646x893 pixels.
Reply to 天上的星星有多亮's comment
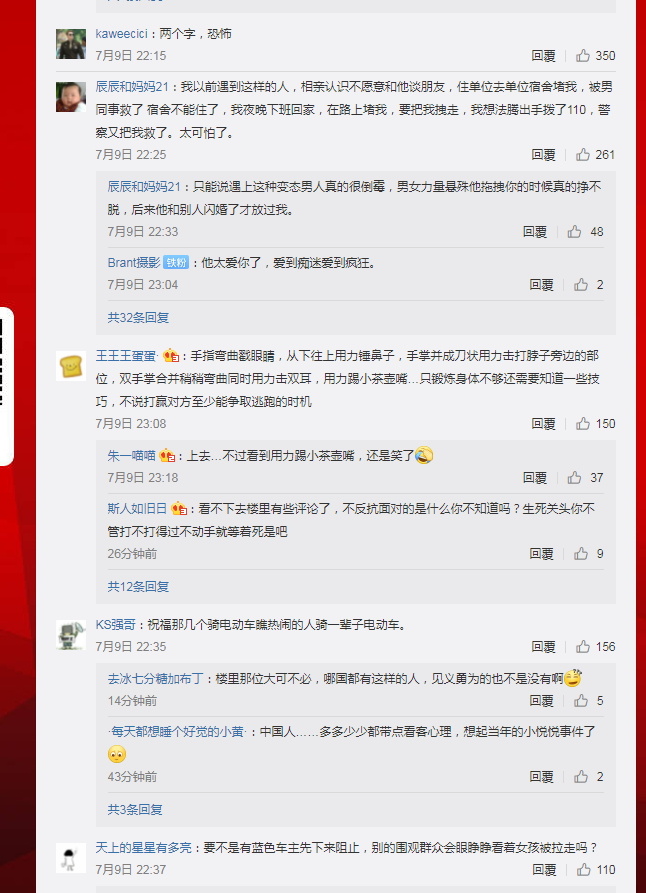(x=544, y=869)
